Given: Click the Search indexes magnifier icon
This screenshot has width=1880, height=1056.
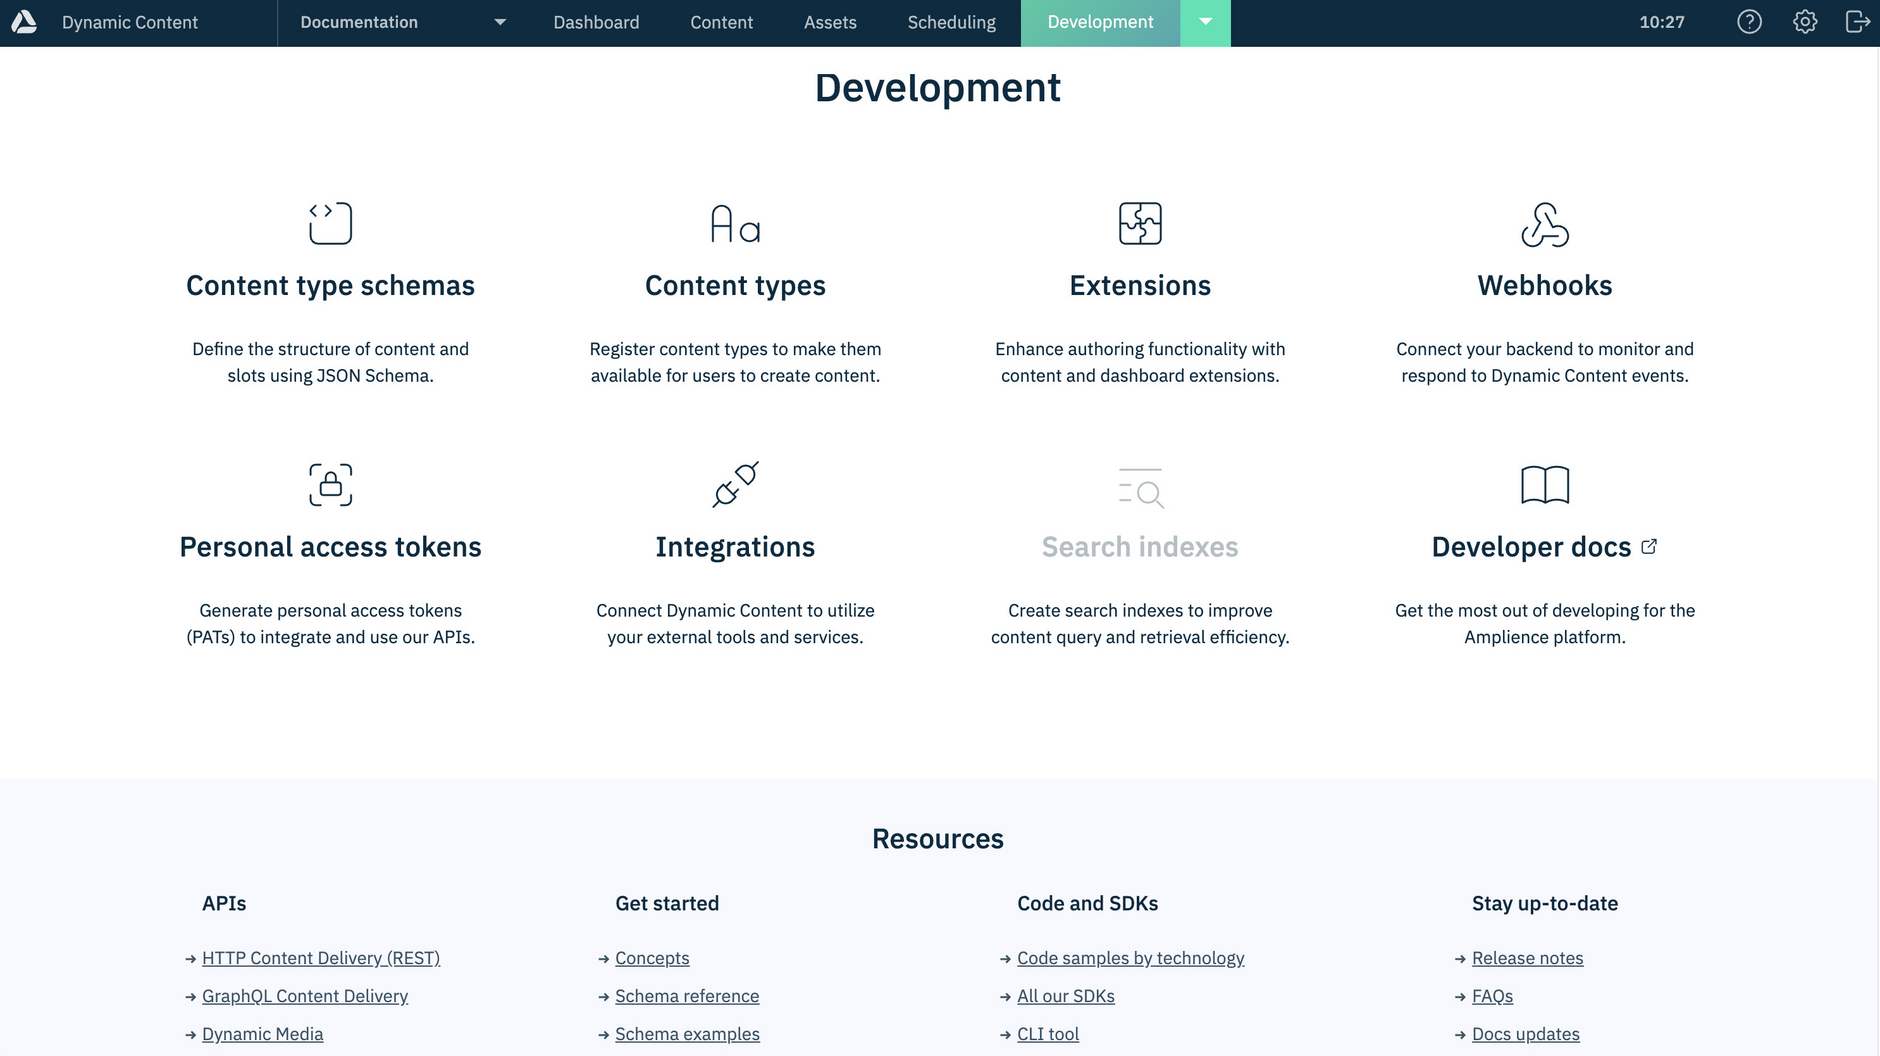Looking at the screenshot, I should (1140, 488).
